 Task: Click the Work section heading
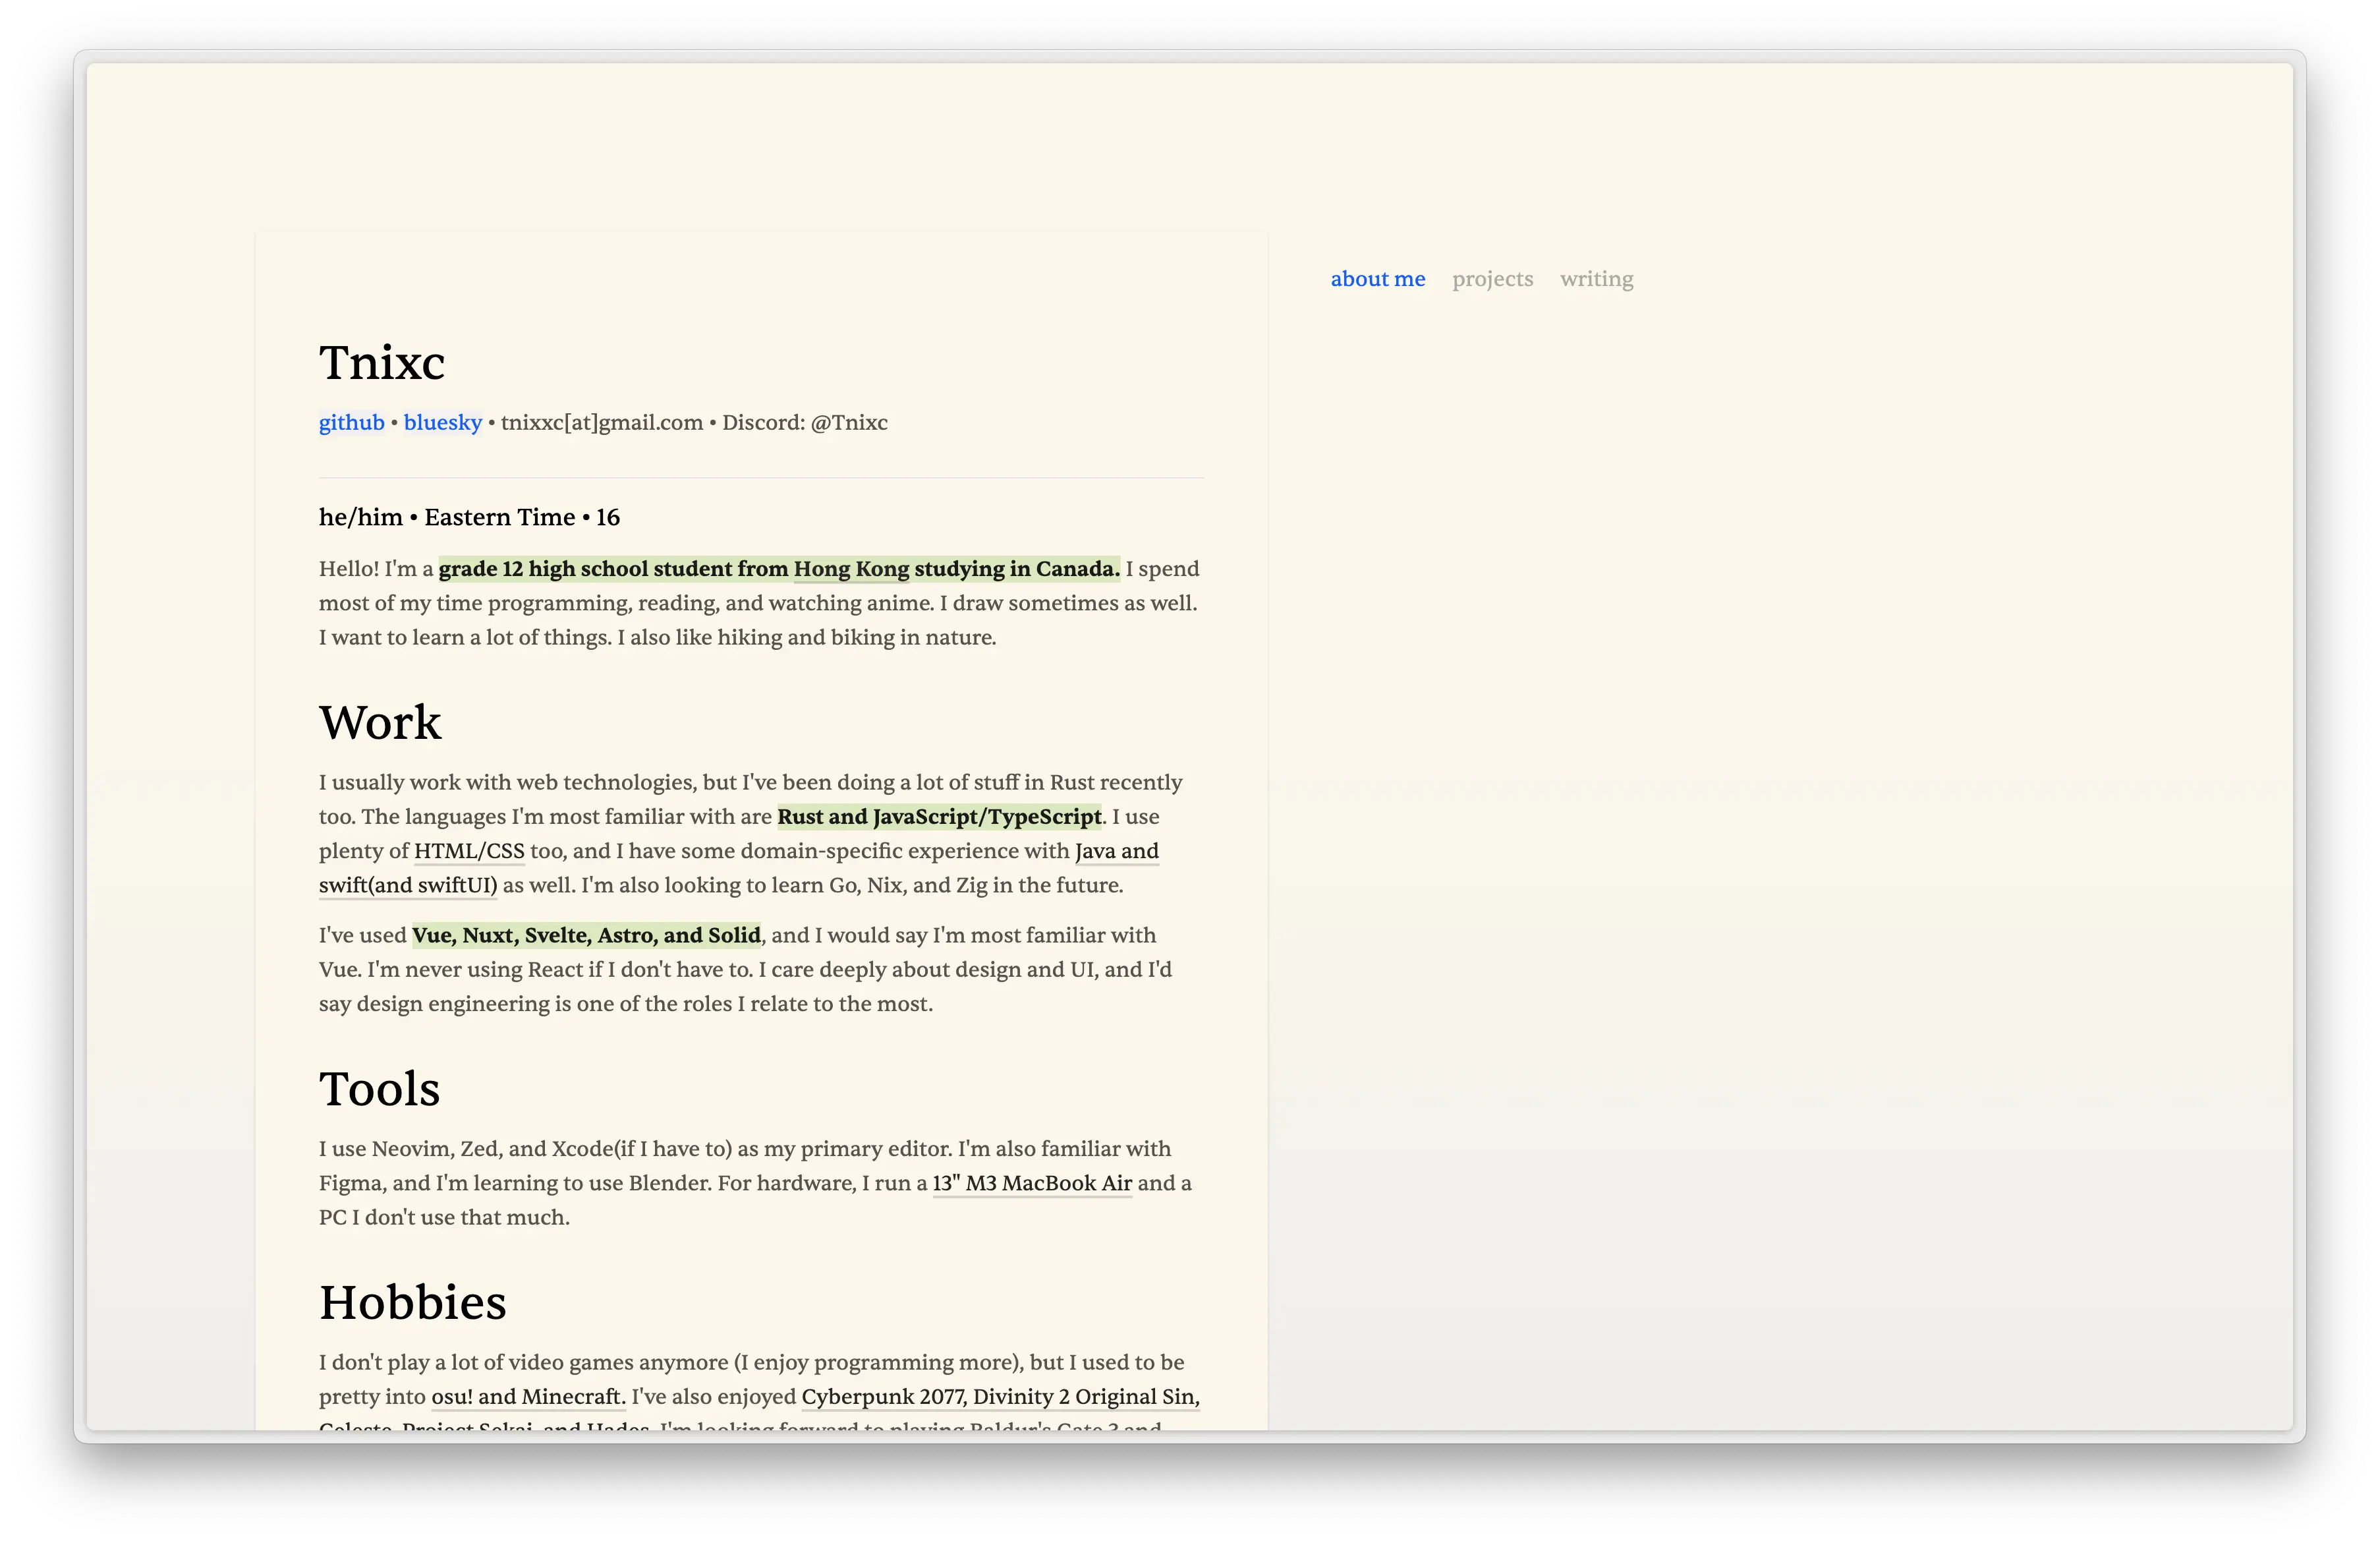click(379, 722)
